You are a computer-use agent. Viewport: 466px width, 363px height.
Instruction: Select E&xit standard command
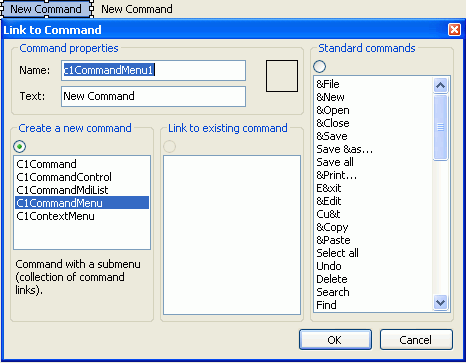pyautogui.click(x=373, y=188)
